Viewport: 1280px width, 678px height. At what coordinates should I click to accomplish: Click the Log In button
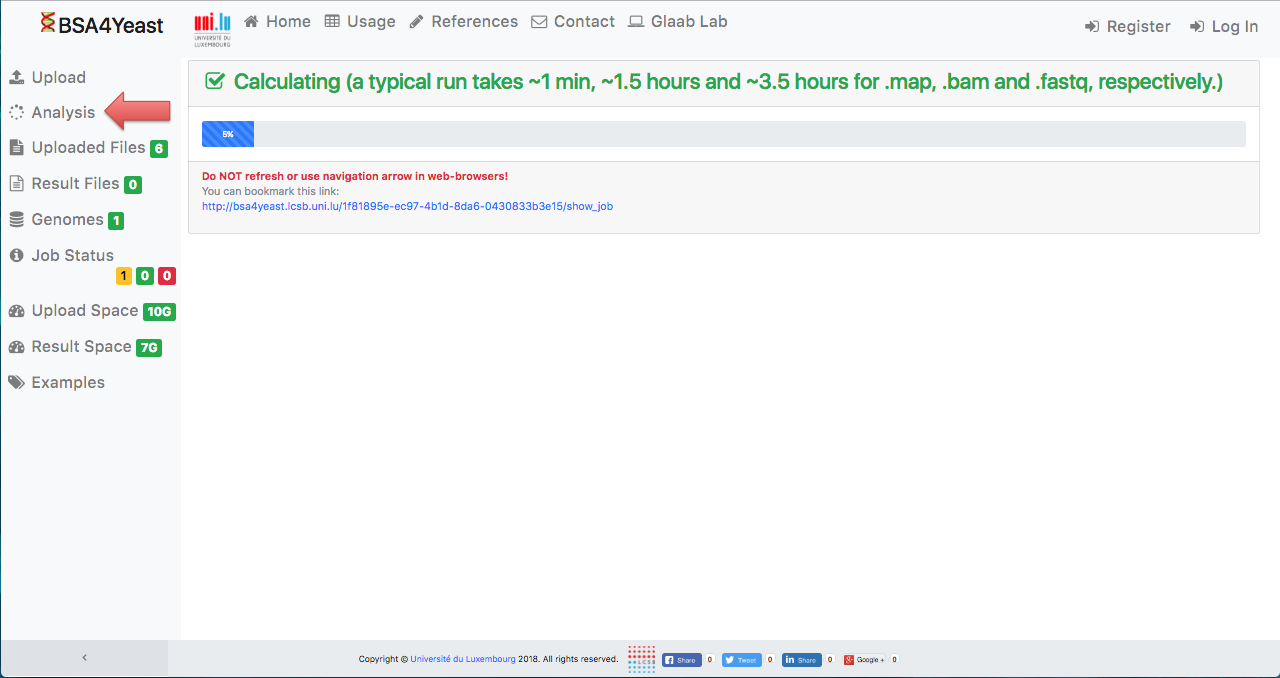click(1224, 27)
